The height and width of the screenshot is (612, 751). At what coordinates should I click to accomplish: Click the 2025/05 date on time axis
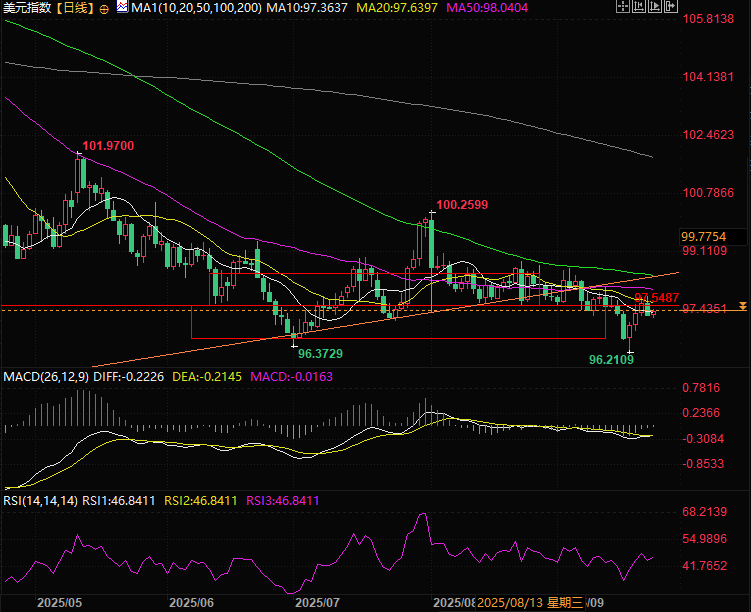coord(59,603)
